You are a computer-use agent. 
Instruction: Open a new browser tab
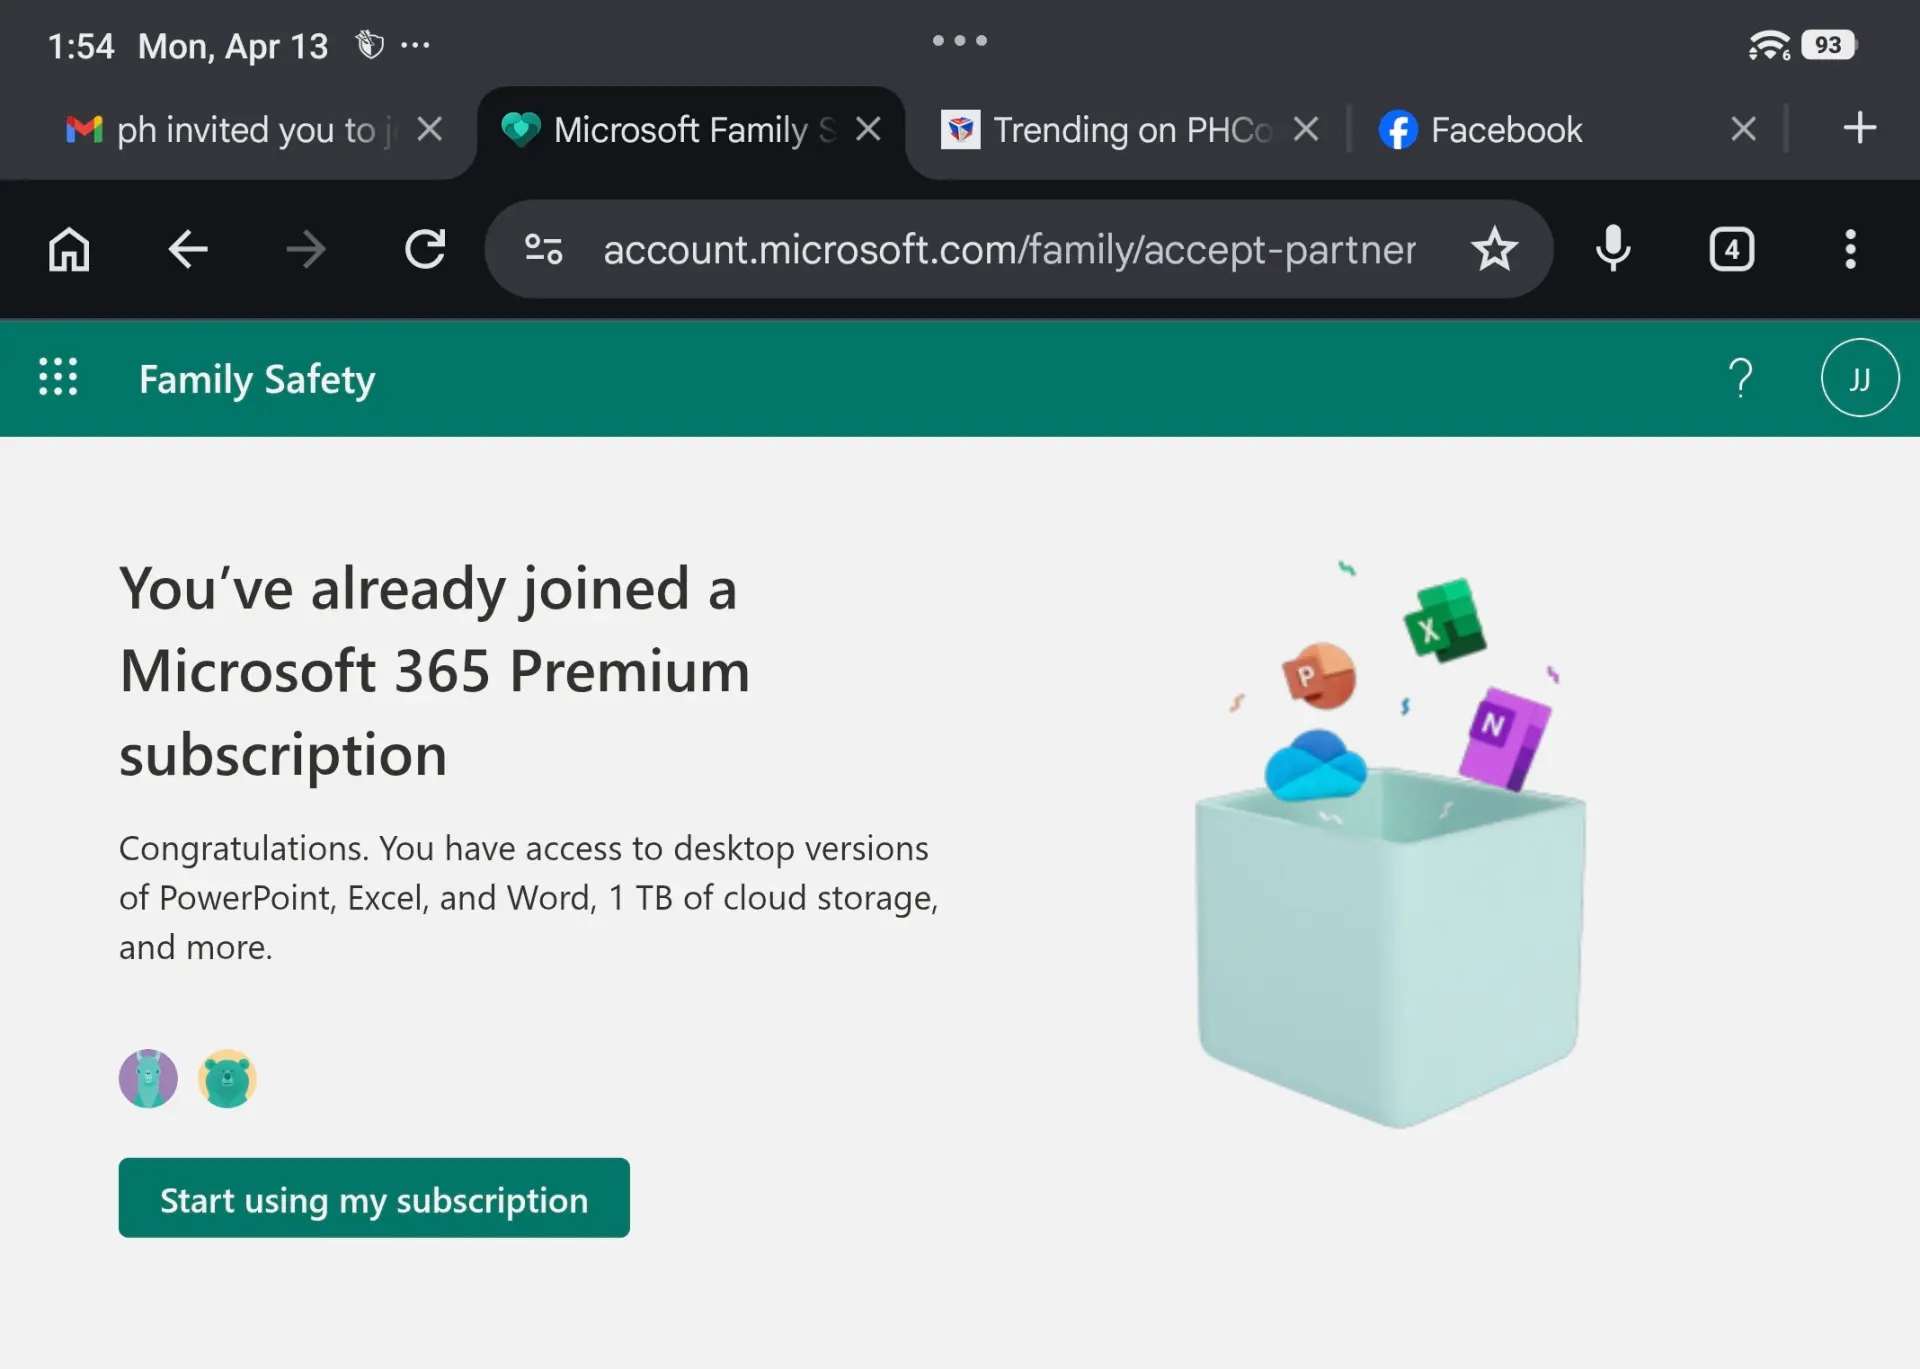coord(1859,128)
